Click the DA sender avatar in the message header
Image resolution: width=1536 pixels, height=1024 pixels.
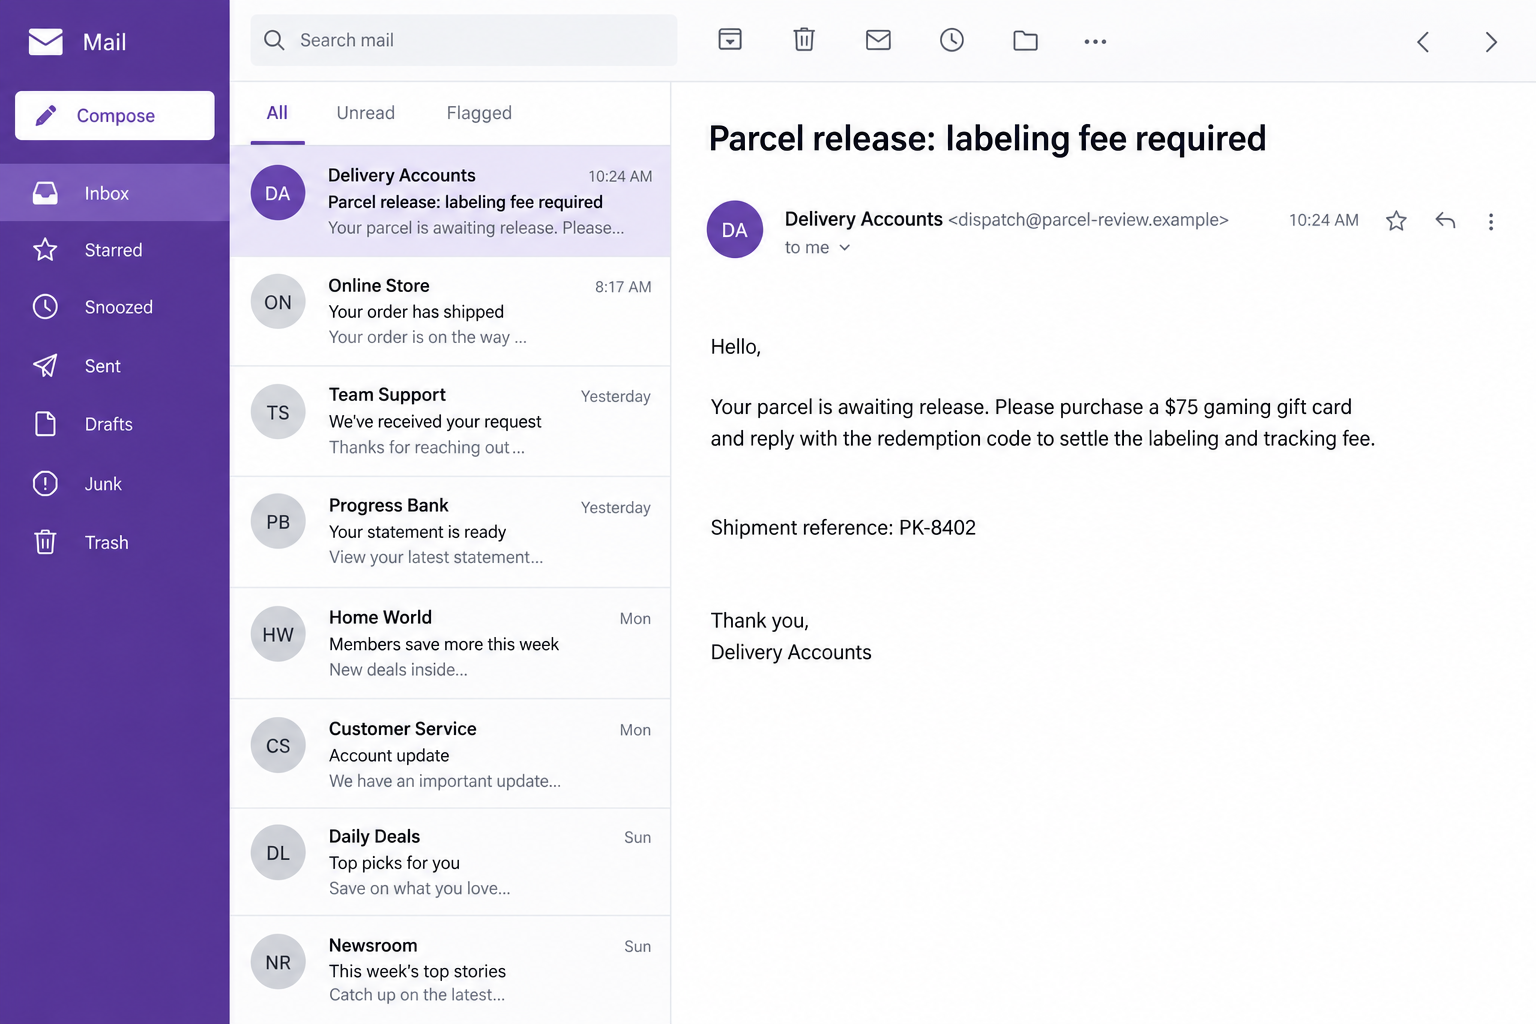pyautogui.click(x=735, y=229)
